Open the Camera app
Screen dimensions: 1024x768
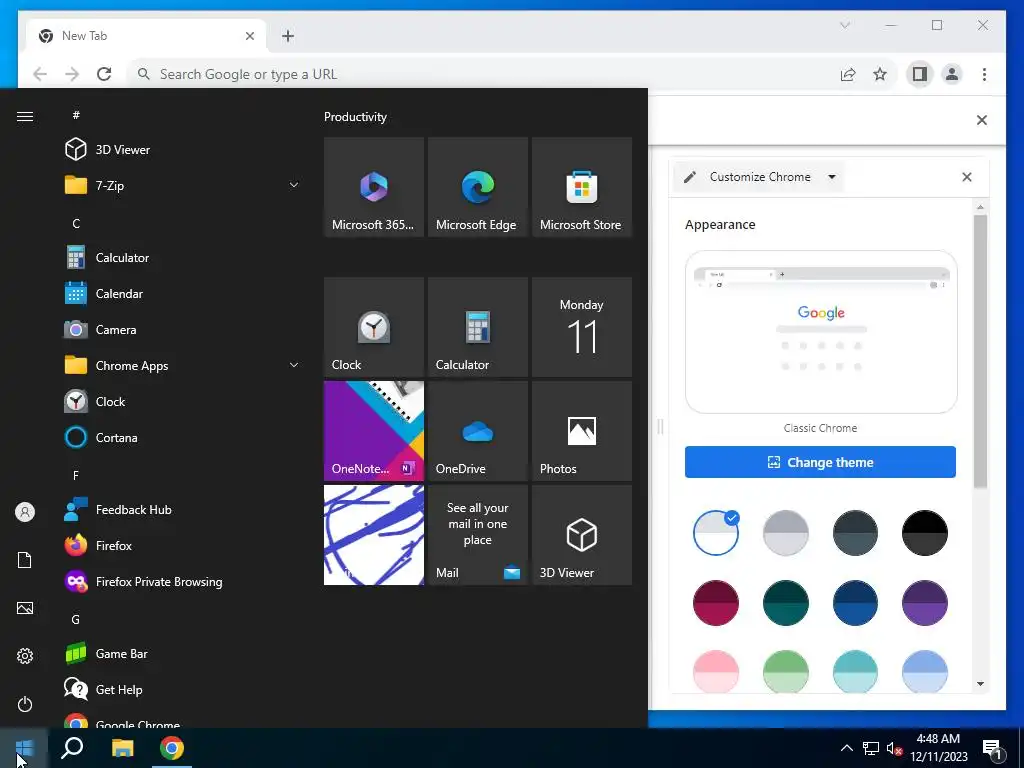pos(183,329)
